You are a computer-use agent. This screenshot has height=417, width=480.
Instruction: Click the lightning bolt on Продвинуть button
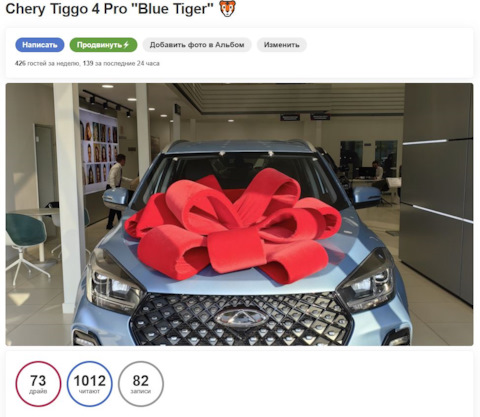pos(126,45)
